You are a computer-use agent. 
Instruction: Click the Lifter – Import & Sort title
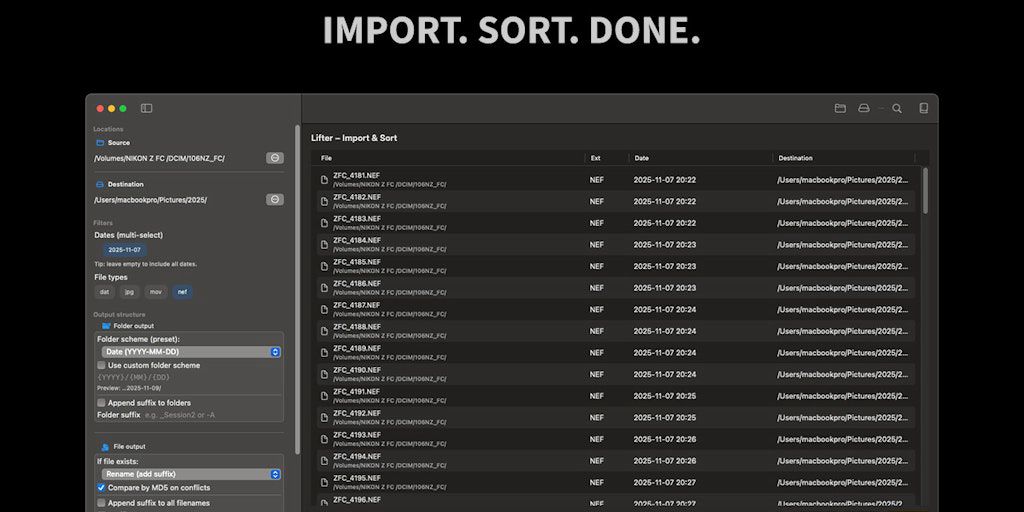point(354,138)
